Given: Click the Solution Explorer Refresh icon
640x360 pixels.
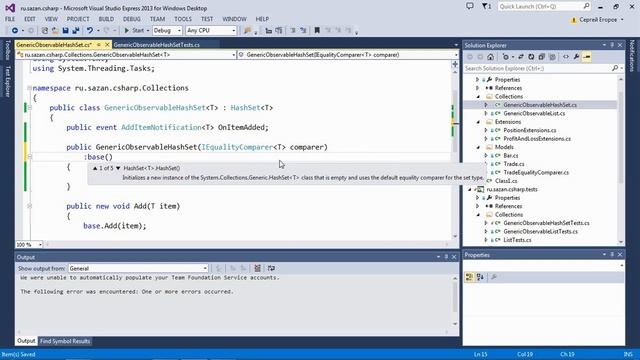Looking at the screenshot, I should tap(531, 57).
